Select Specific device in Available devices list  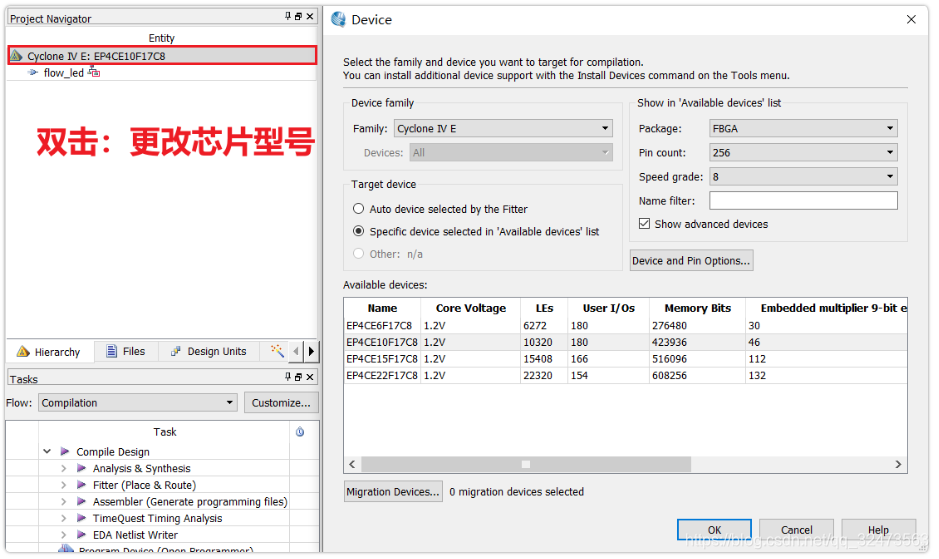click(358, 231)
